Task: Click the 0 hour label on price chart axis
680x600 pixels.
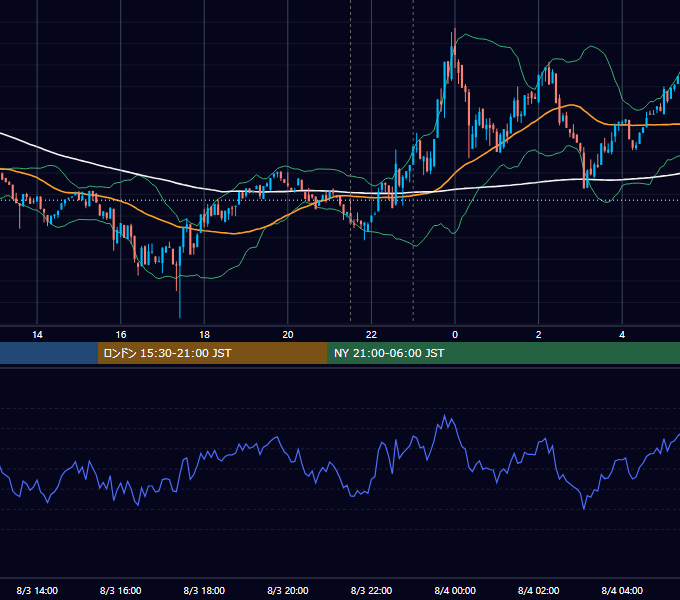Action: coord(455,335)
